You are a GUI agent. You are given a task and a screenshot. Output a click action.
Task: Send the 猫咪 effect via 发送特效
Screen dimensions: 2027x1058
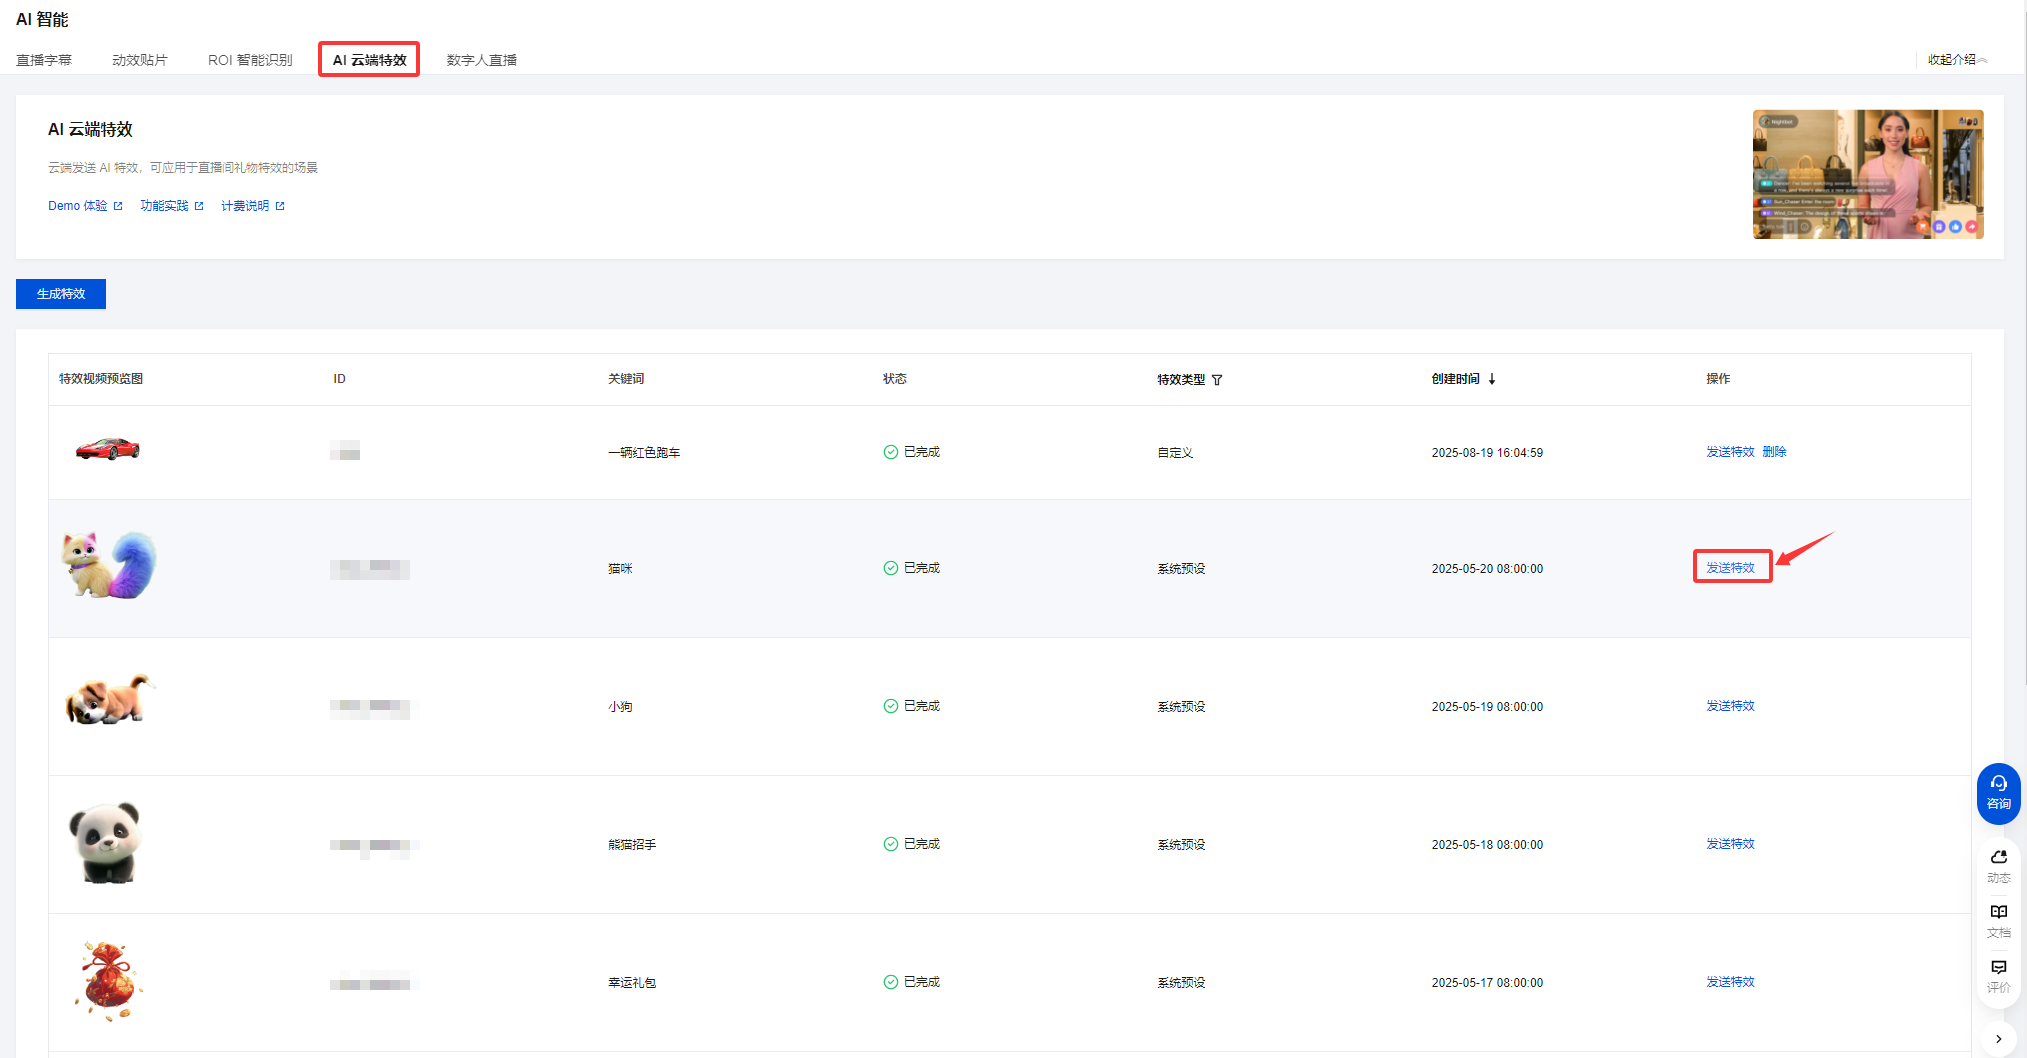coord(1731,568)
